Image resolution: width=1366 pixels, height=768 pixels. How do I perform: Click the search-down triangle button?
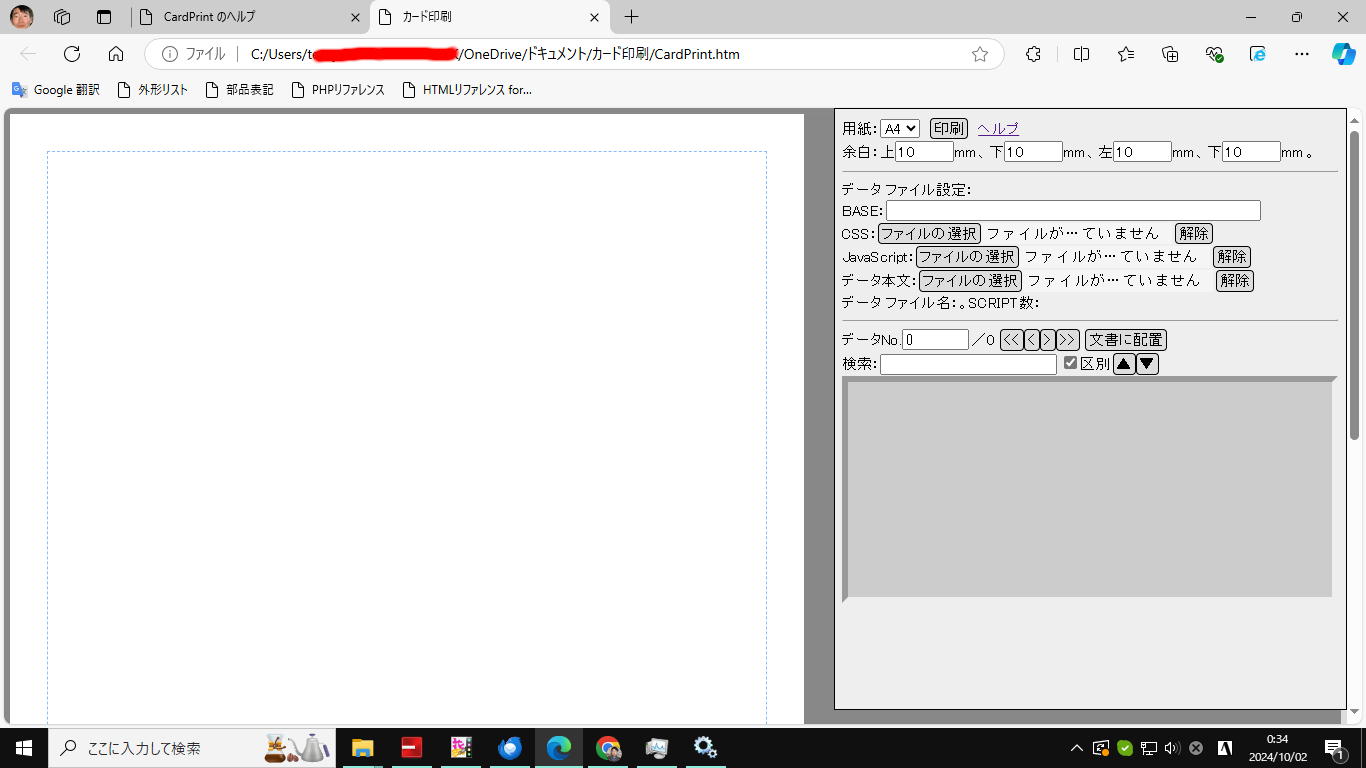click(1148, 364)
